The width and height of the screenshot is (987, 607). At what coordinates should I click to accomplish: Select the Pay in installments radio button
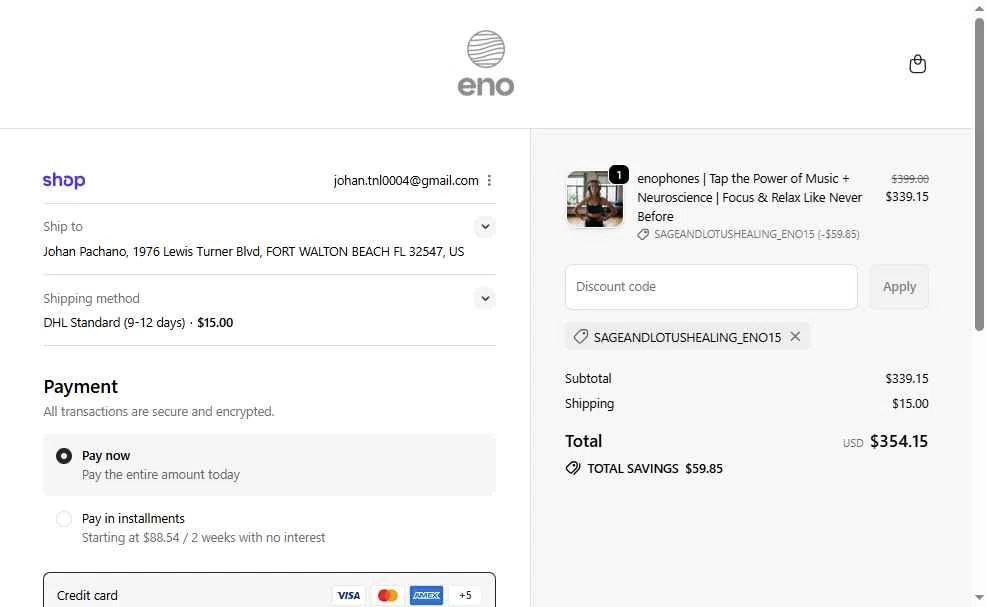[64, 519]
